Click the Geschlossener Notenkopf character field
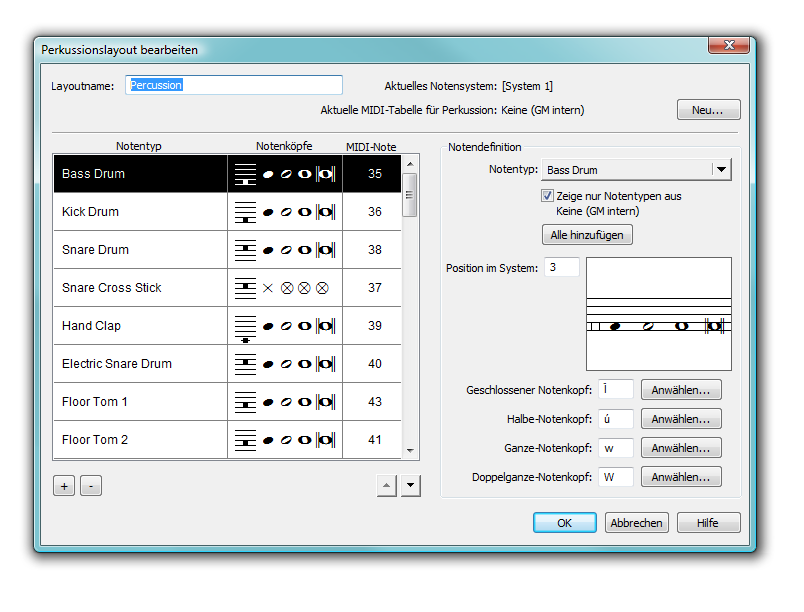 pyautogui.click(x=616, y=390)
